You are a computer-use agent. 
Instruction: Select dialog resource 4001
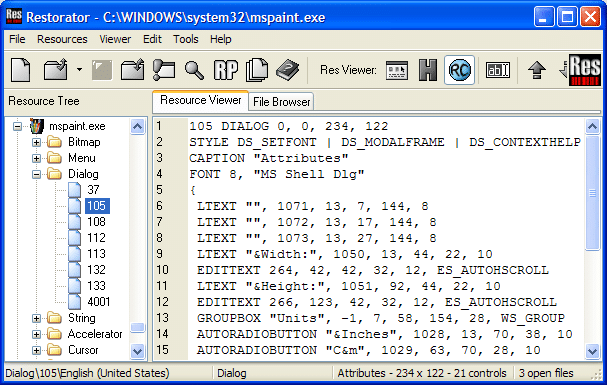click(x=99, y=301)
